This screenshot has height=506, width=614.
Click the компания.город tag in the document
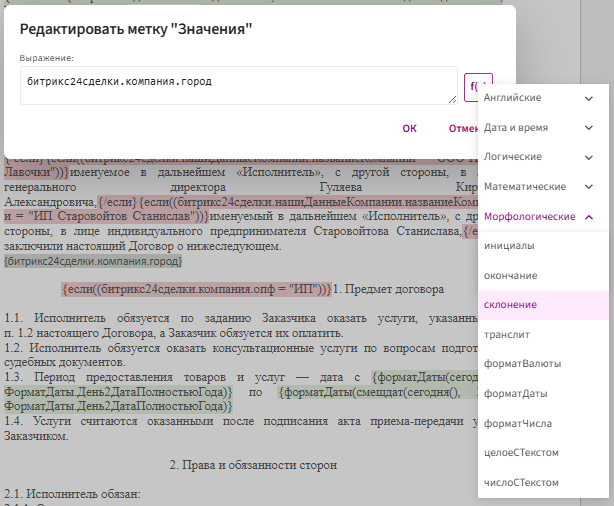point(93,260)
